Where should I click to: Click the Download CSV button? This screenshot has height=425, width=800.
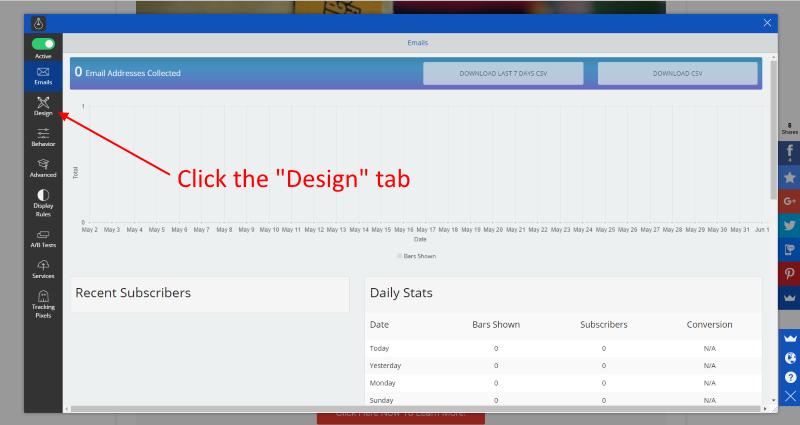coord(677,74)
